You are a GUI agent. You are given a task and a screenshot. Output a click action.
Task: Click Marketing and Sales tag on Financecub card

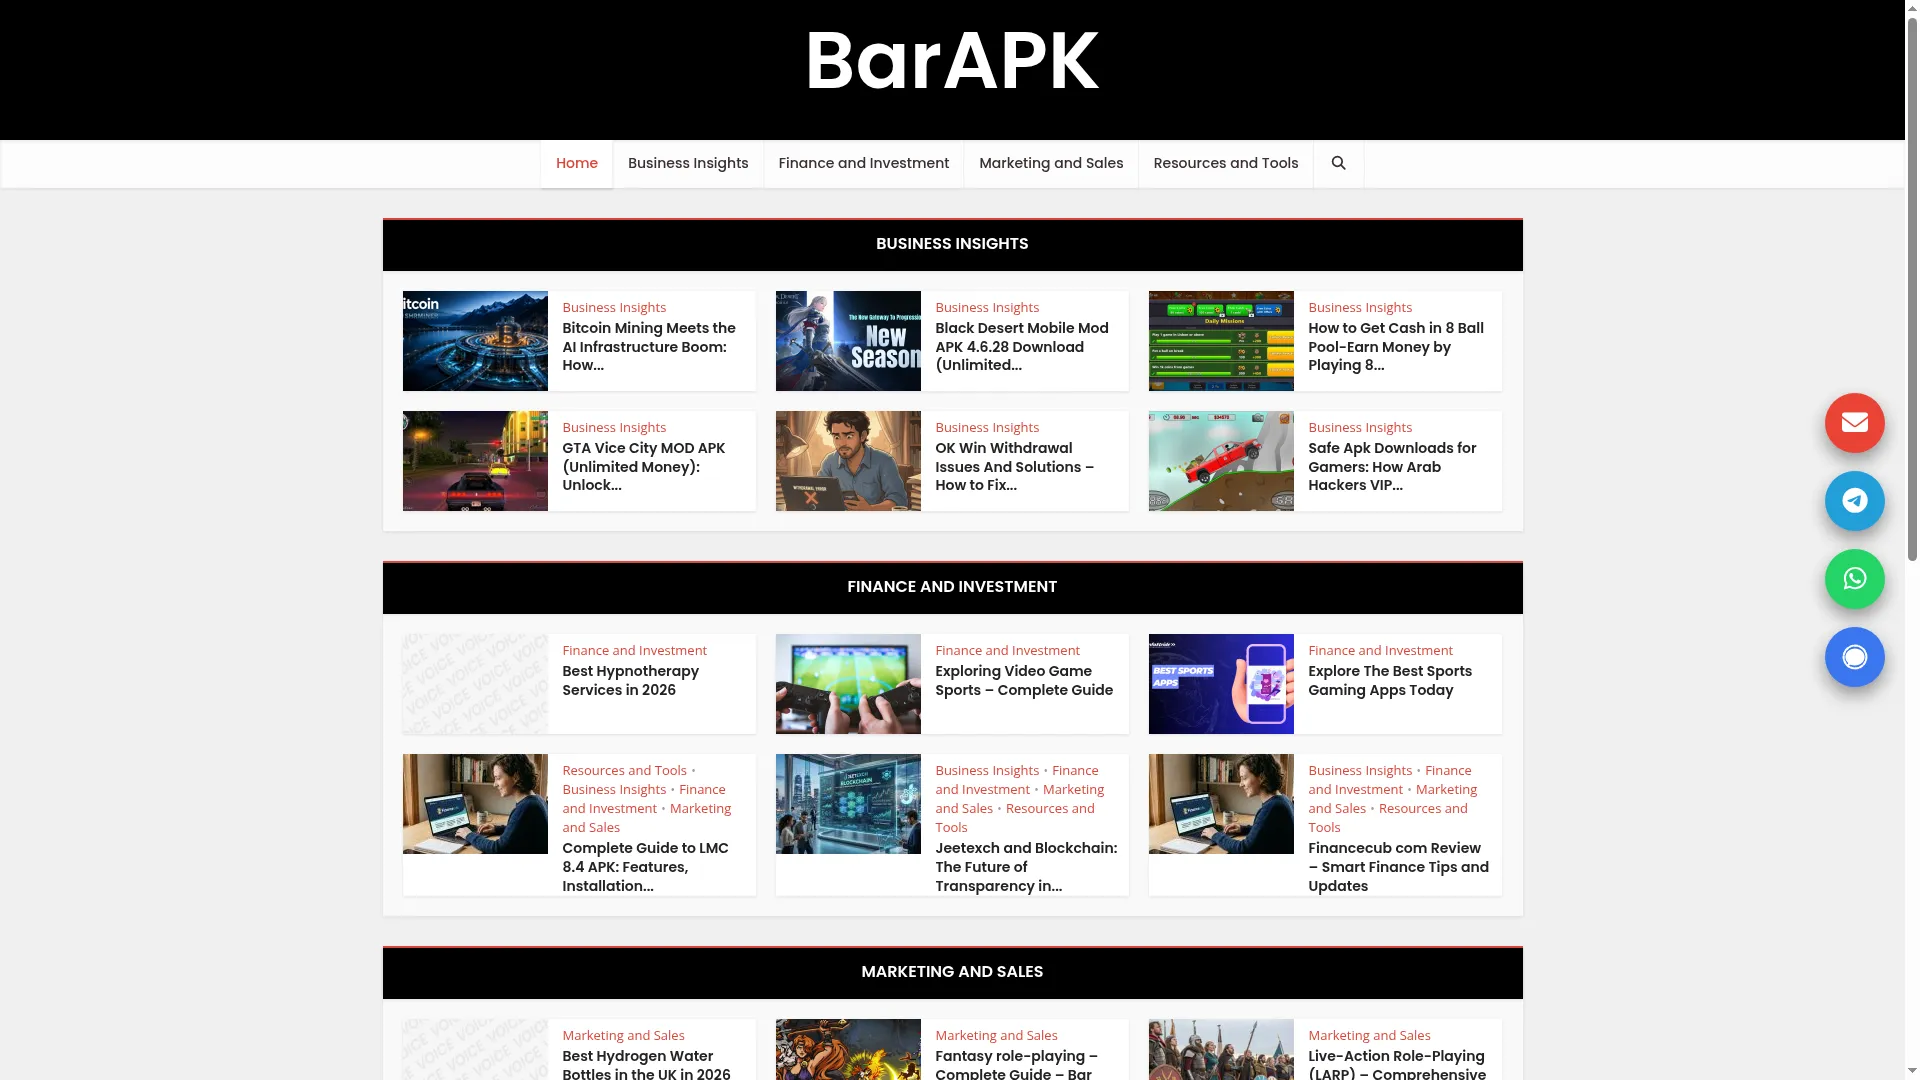pyautogui.click(x=1393, y=798)
